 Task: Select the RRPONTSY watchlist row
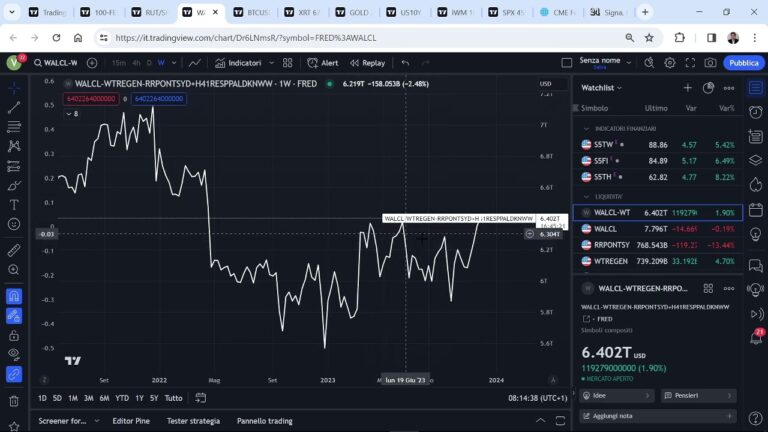(x=658, y=245)
